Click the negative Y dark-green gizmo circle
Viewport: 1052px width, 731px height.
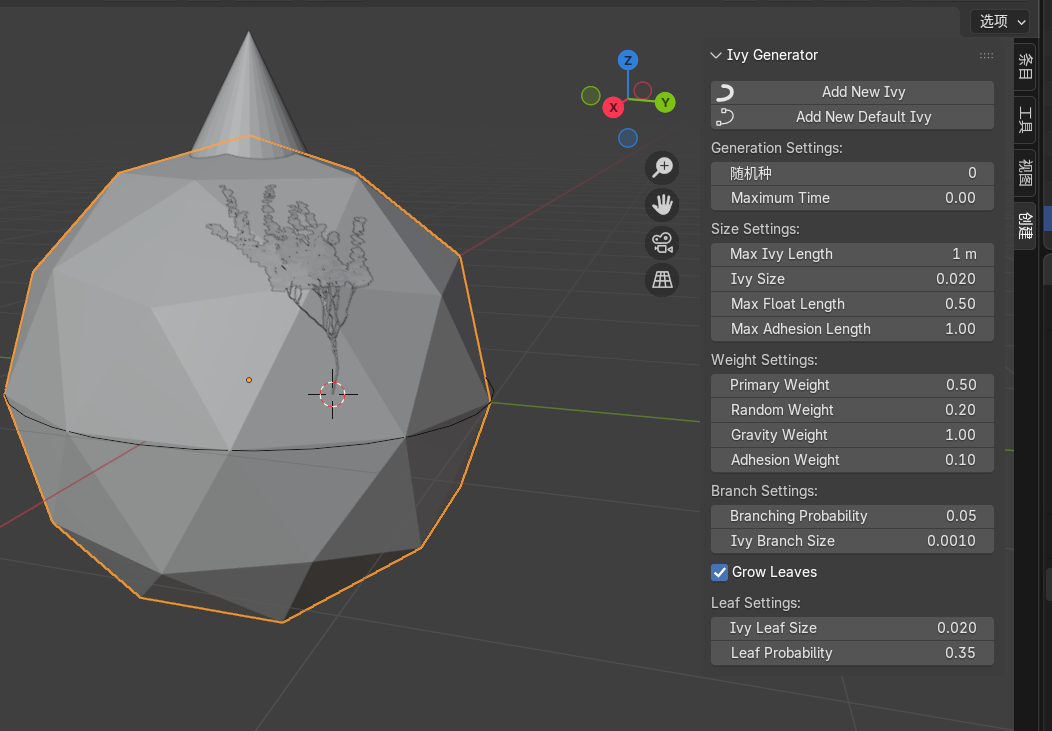click(x=590, y=96)
